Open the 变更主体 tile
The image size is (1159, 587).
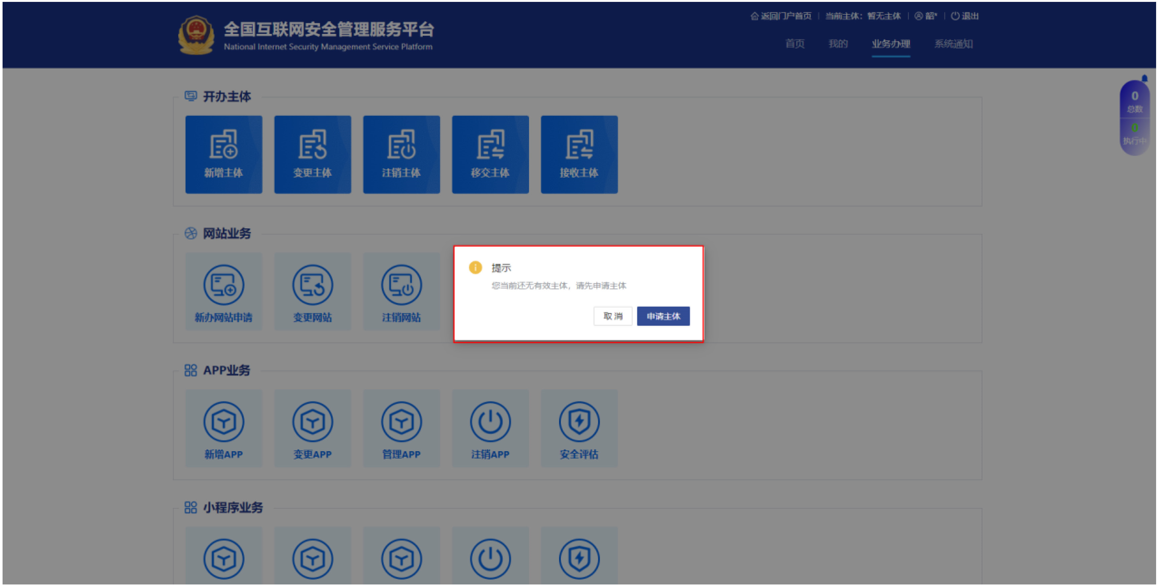[x=313, y=154]
